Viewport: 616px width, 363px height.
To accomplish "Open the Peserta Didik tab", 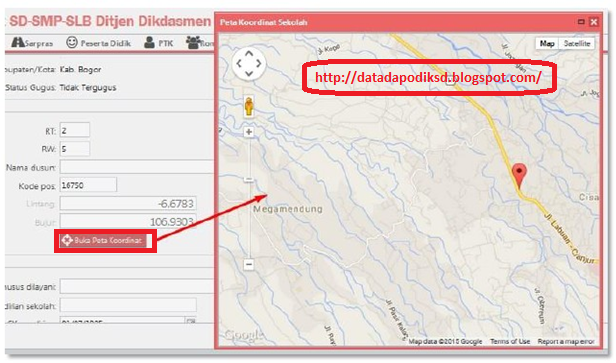I will (x=99, y=43).
